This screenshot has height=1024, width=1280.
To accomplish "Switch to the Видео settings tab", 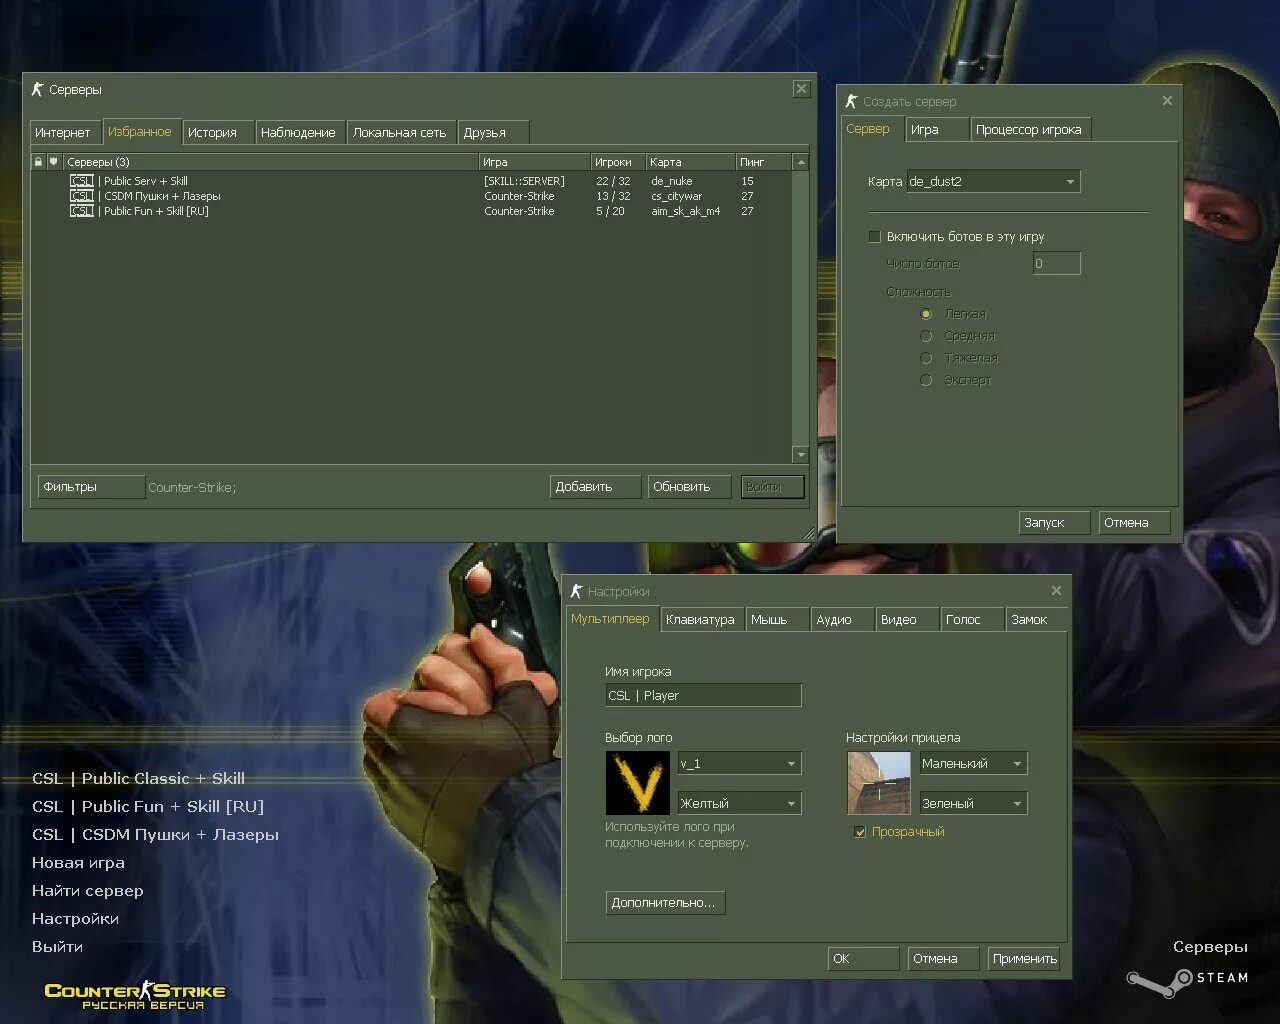I will pyautogui.click(x=906, y=620).
